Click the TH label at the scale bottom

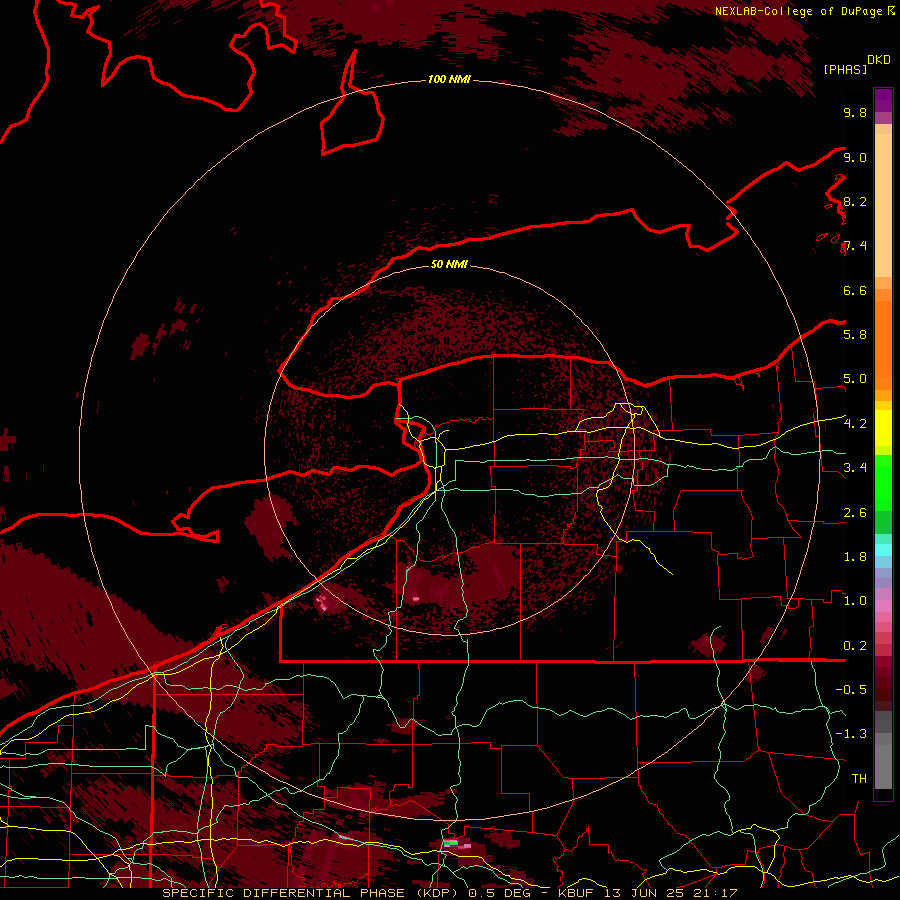[x=859, y=779]
